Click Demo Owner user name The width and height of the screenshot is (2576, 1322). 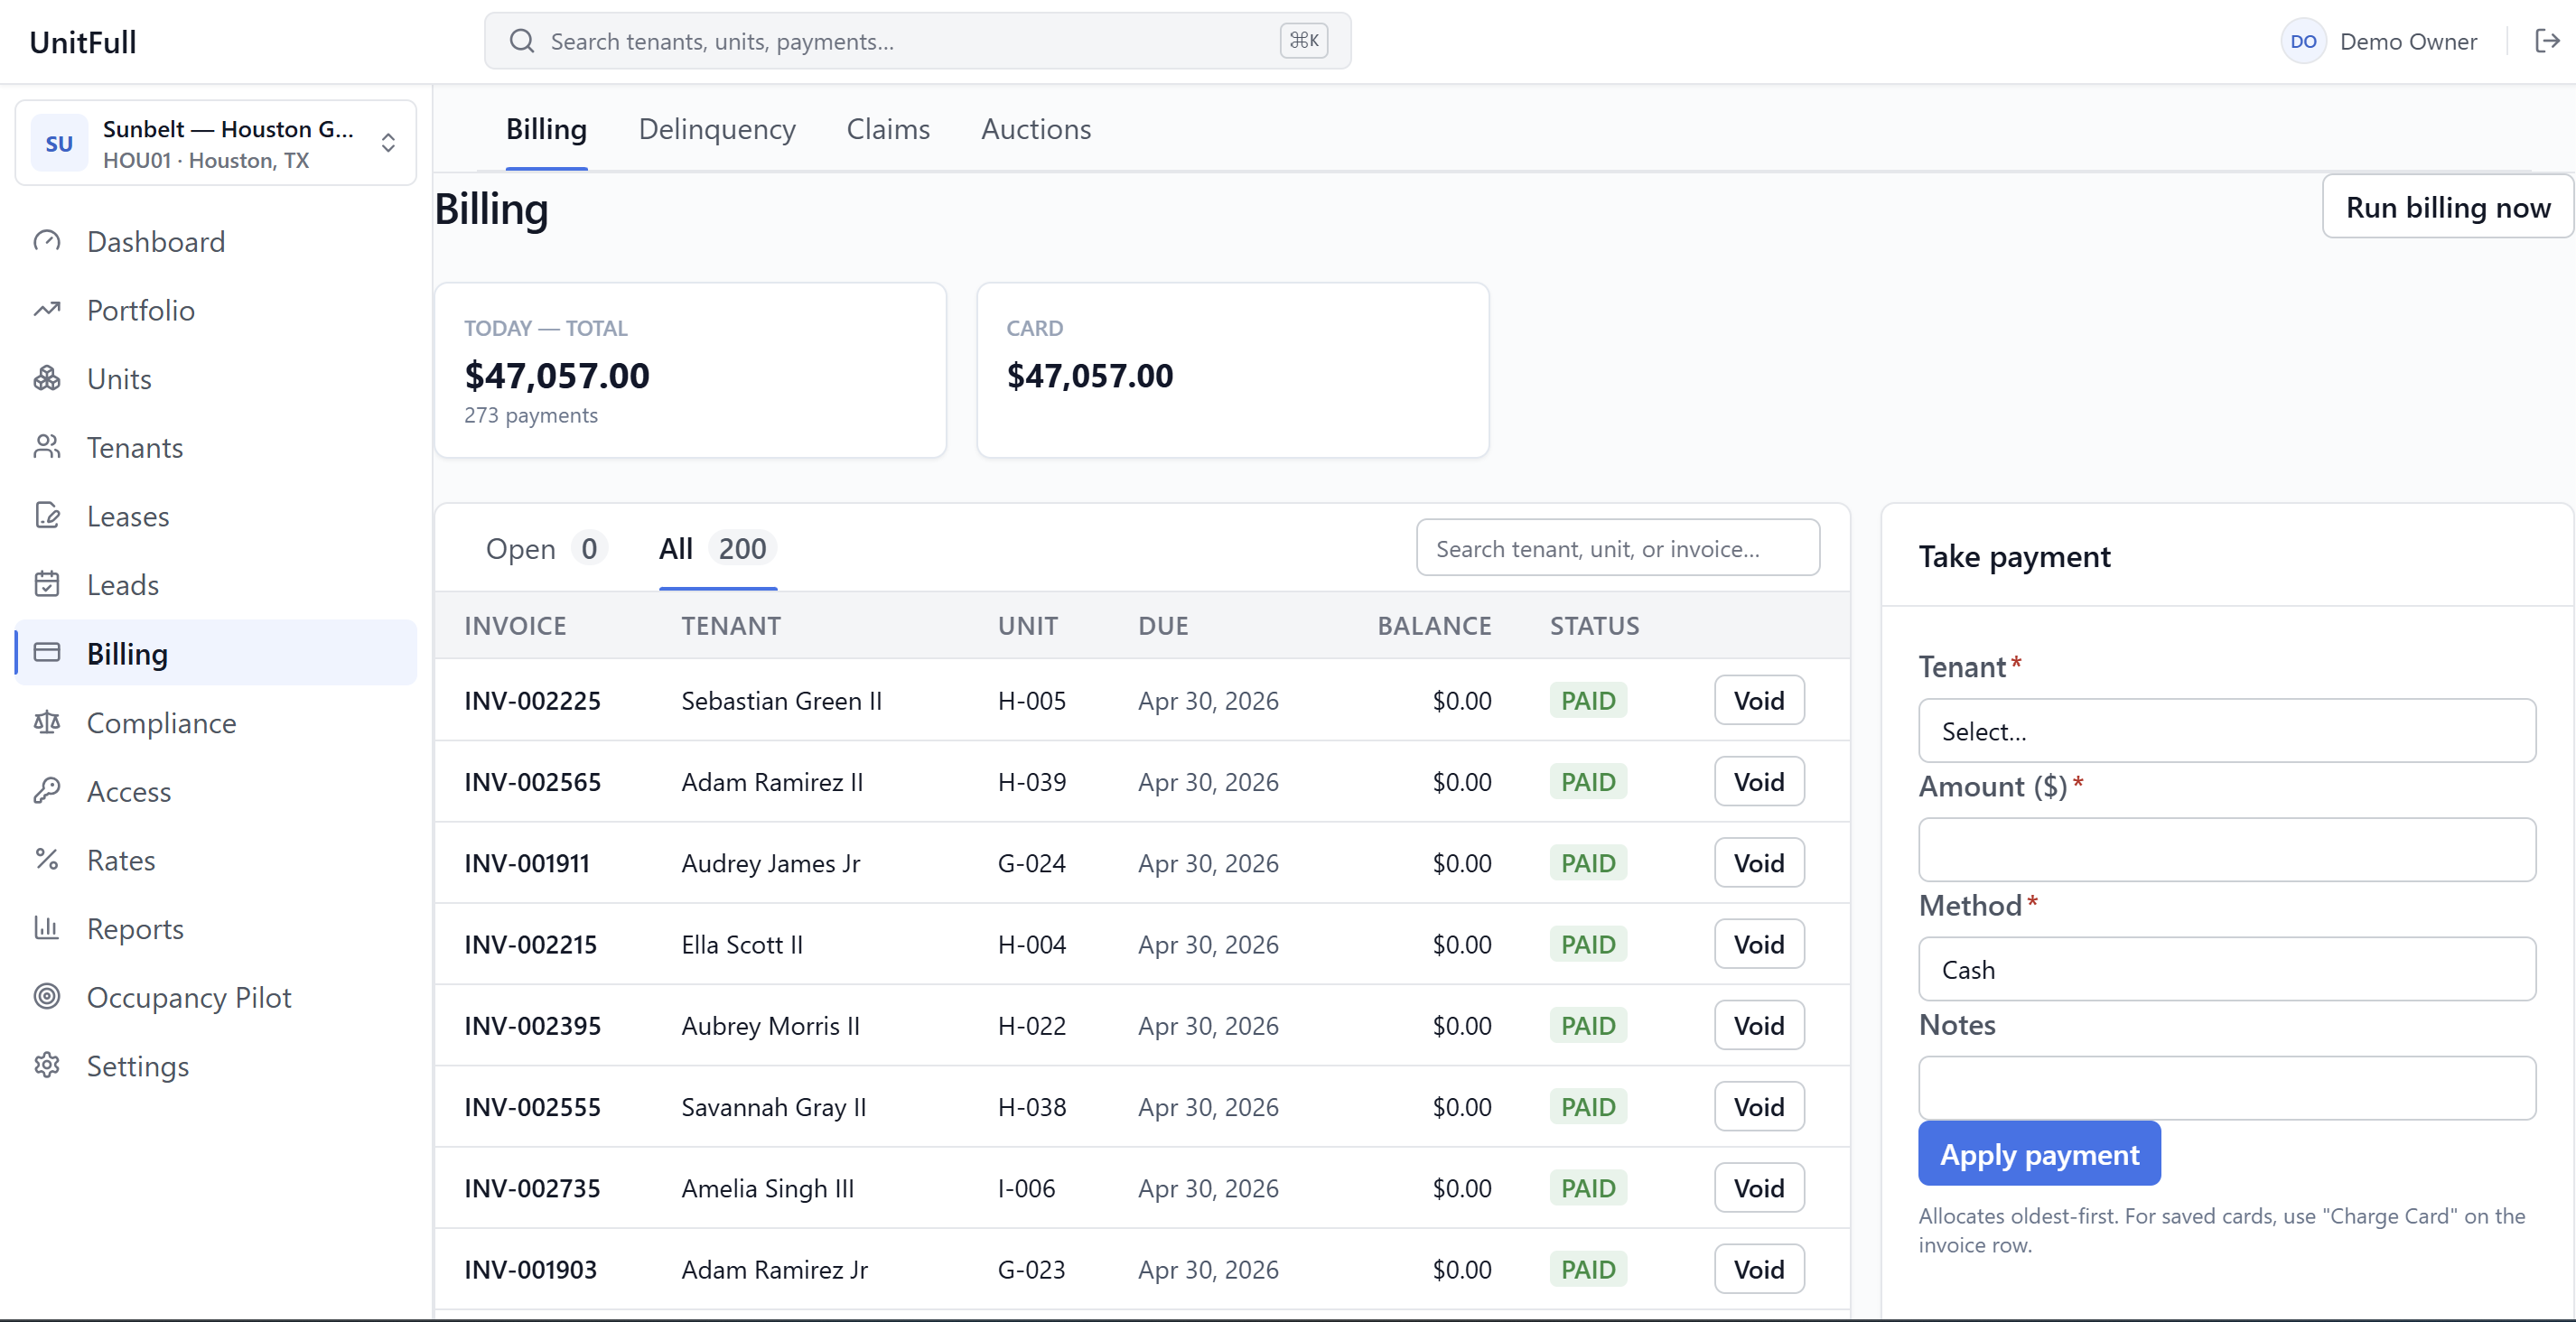2408,41
